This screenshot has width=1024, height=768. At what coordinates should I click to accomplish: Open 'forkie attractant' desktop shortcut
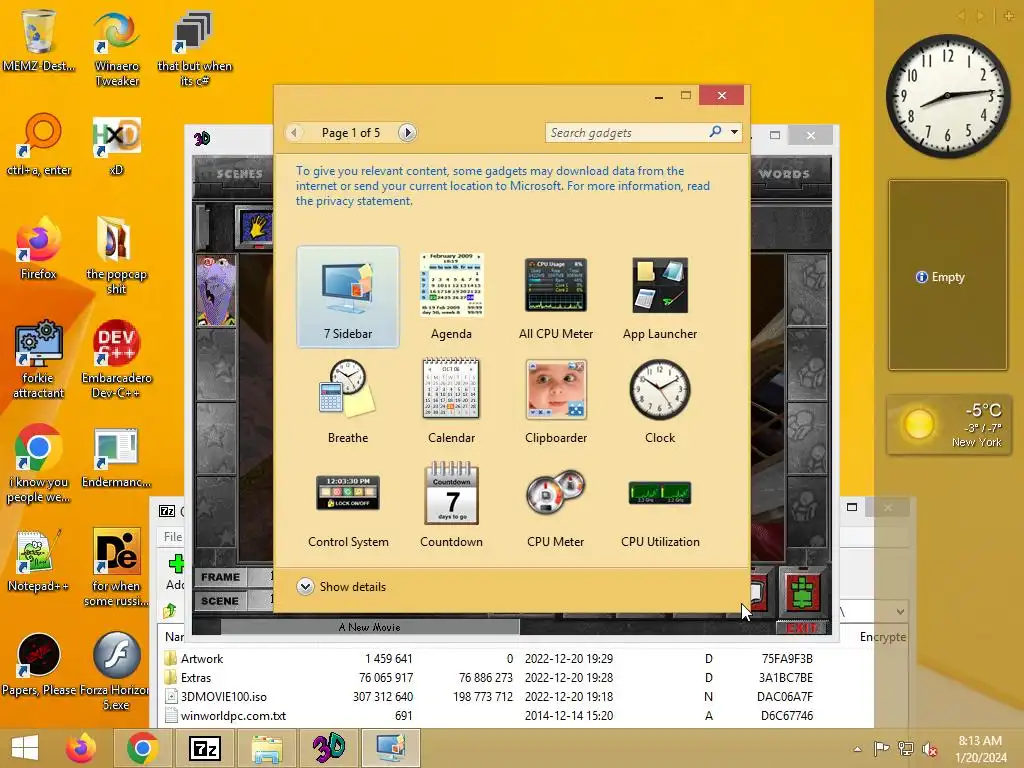pos(38,358)
